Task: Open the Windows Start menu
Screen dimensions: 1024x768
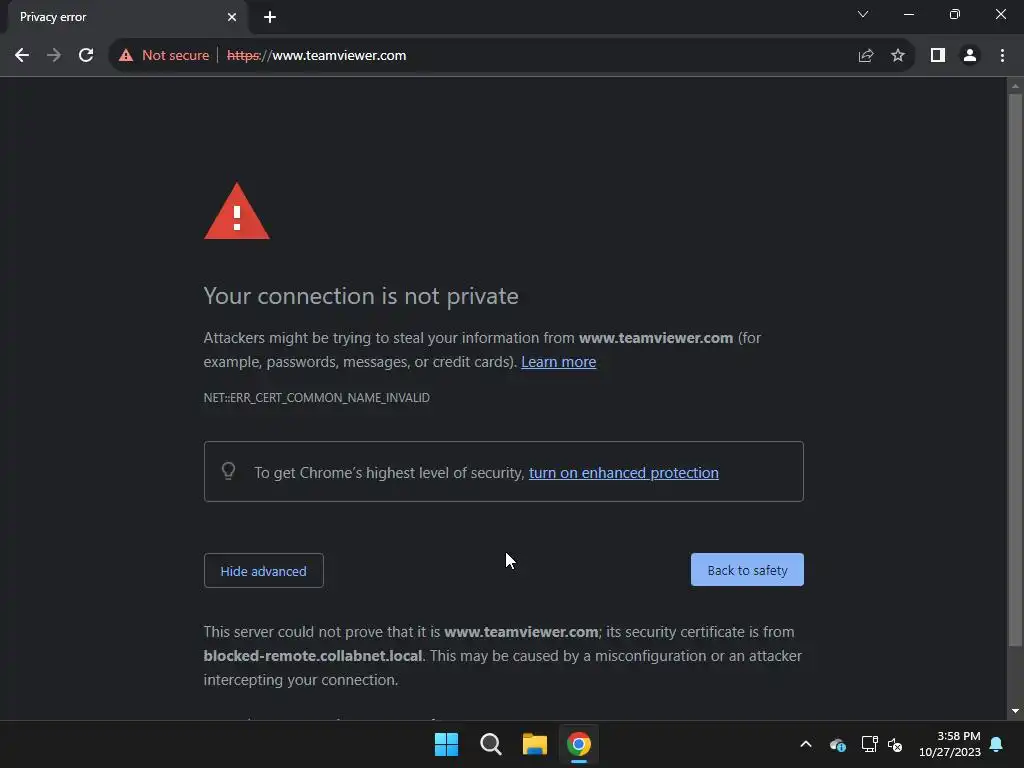Action: pos(447,744)
